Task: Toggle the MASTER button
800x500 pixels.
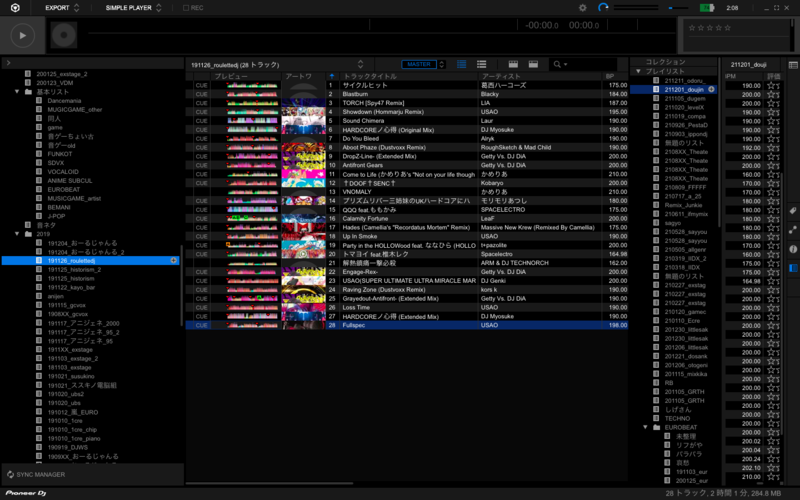Action: click(419, 64)
